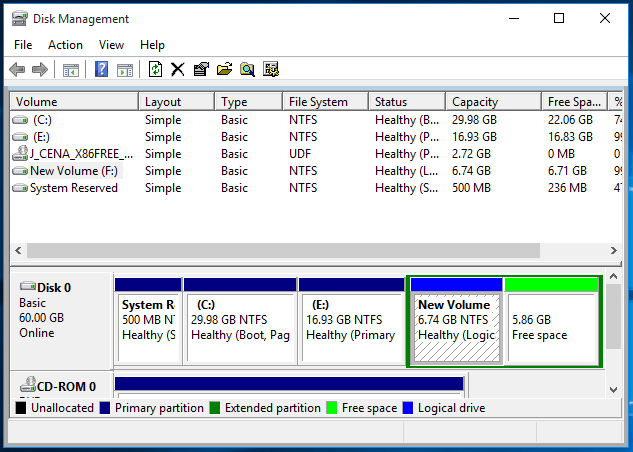Sort by the Status column header
This screenshot has height=452, width=633.
pos(407,102)
